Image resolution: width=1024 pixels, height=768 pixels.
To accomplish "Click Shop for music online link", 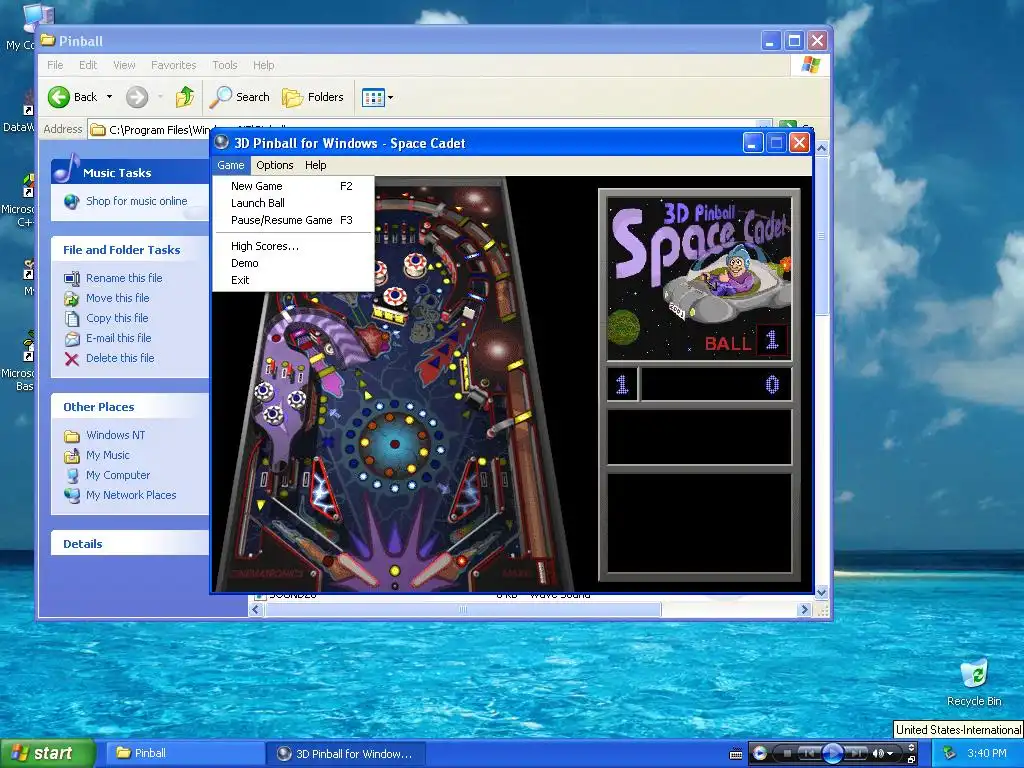I will point(136,201).
